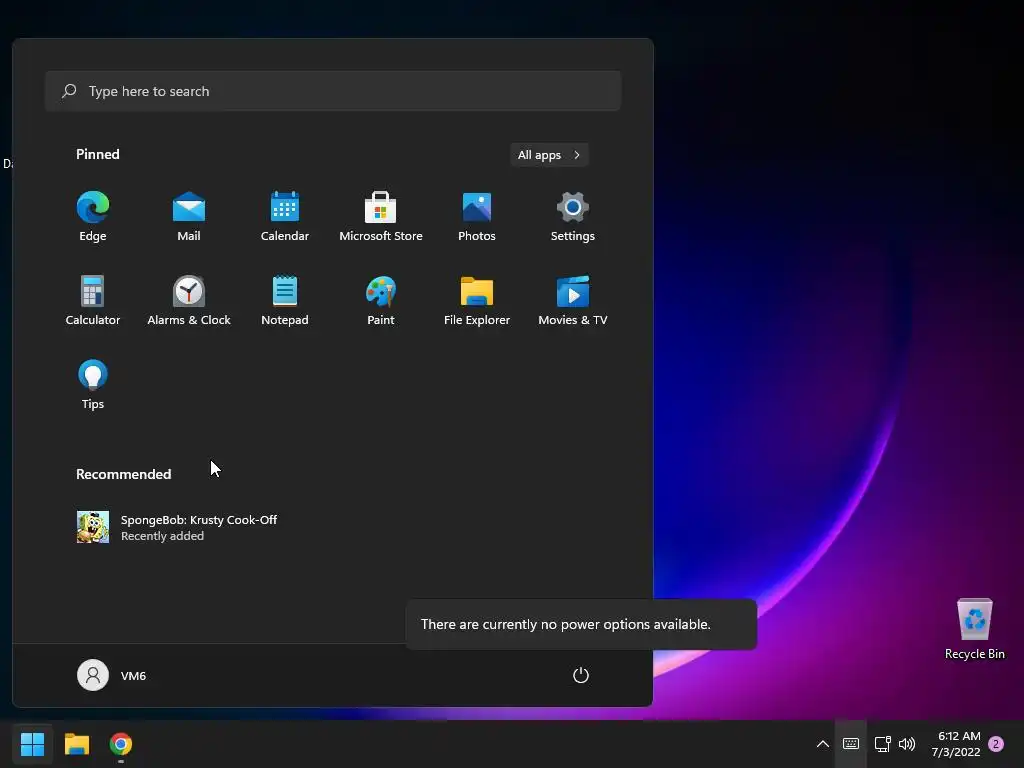1024x768 pixels.
Task: Open network status tray icon
Action: coord(882,744)
